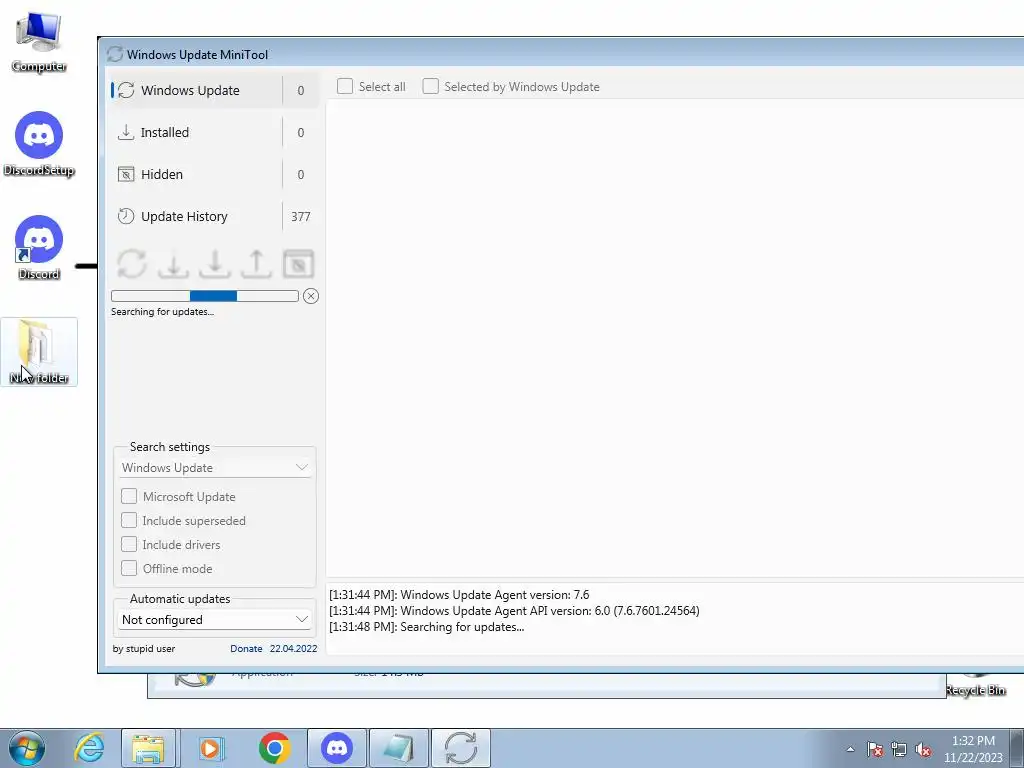The width and height of the screenshot is (1024, 768).
Task: Click the 'by stupid user' text
Action: 144,648
